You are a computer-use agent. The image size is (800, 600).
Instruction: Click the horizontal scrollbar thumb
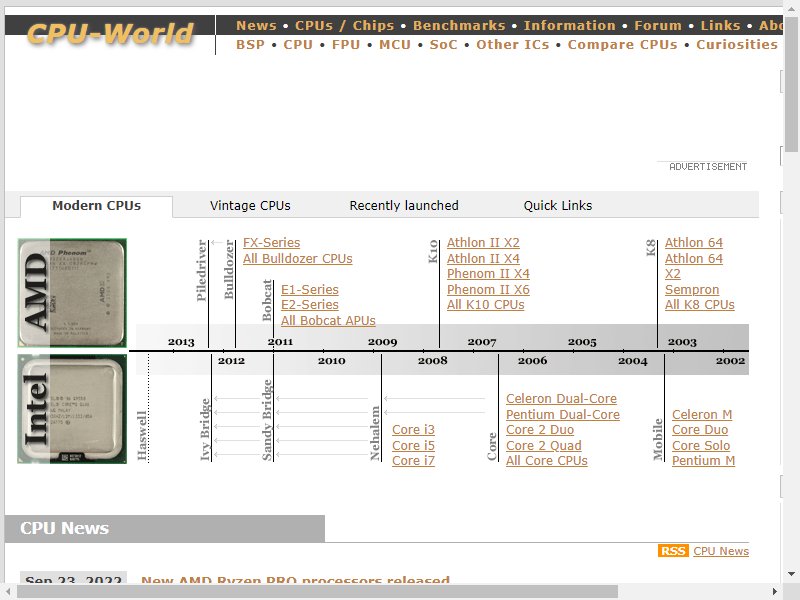[x=317, y=592]
